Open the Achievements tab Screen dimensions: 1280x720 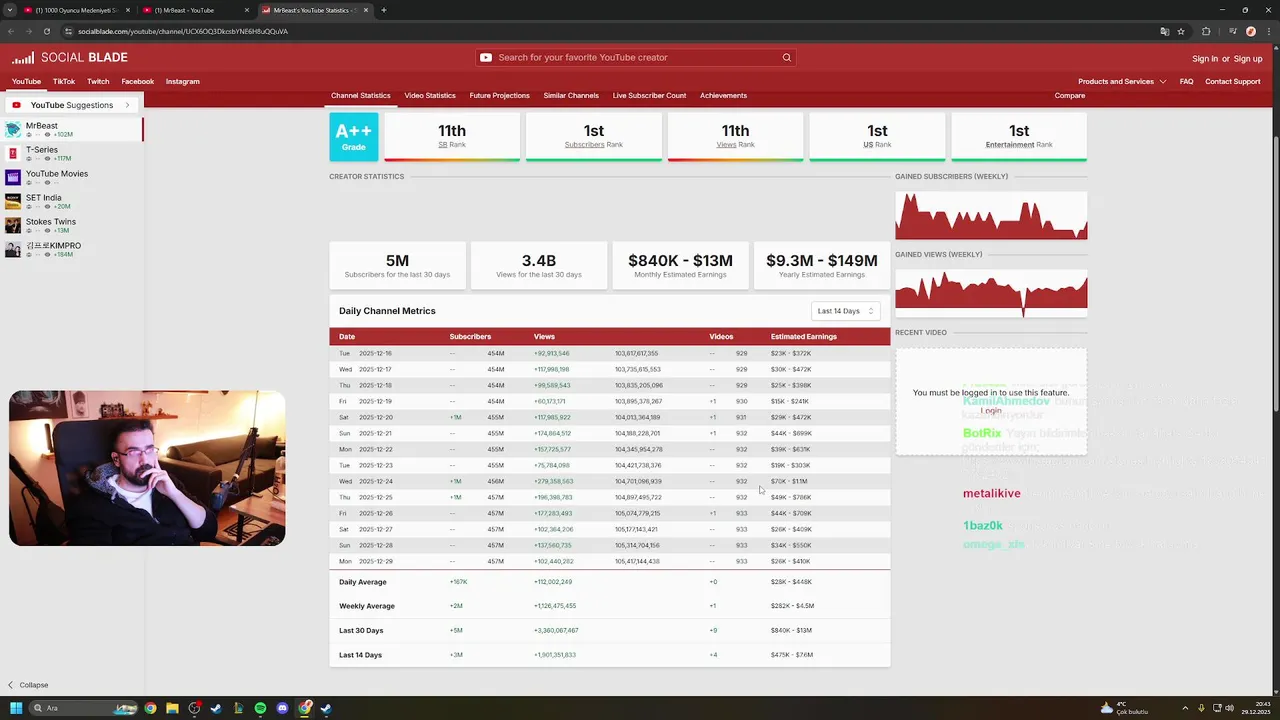pos(723,95)
